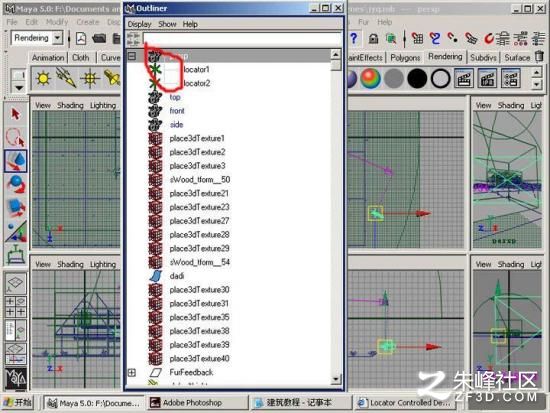Screen dimensions: 550x413
Task: Open the Start button on taskbar
Action: pyautogui.click(x=18, y=403)
